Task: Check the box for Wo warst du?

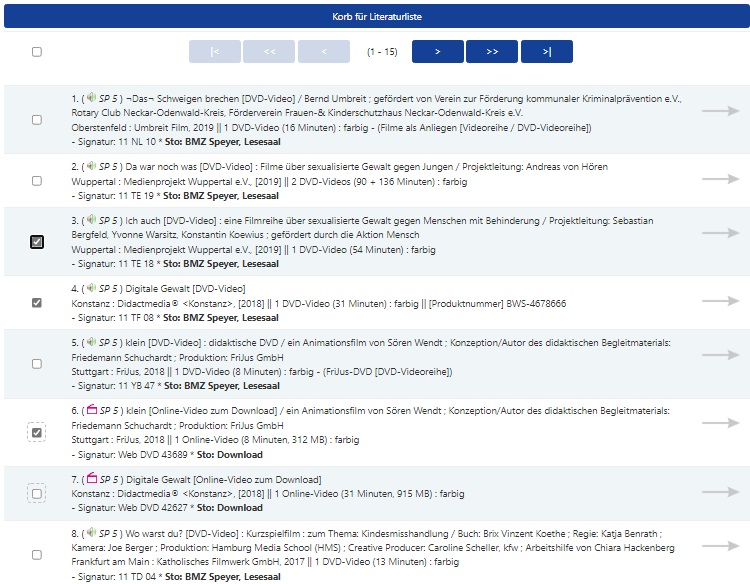Action: click(x=37, y=555)
